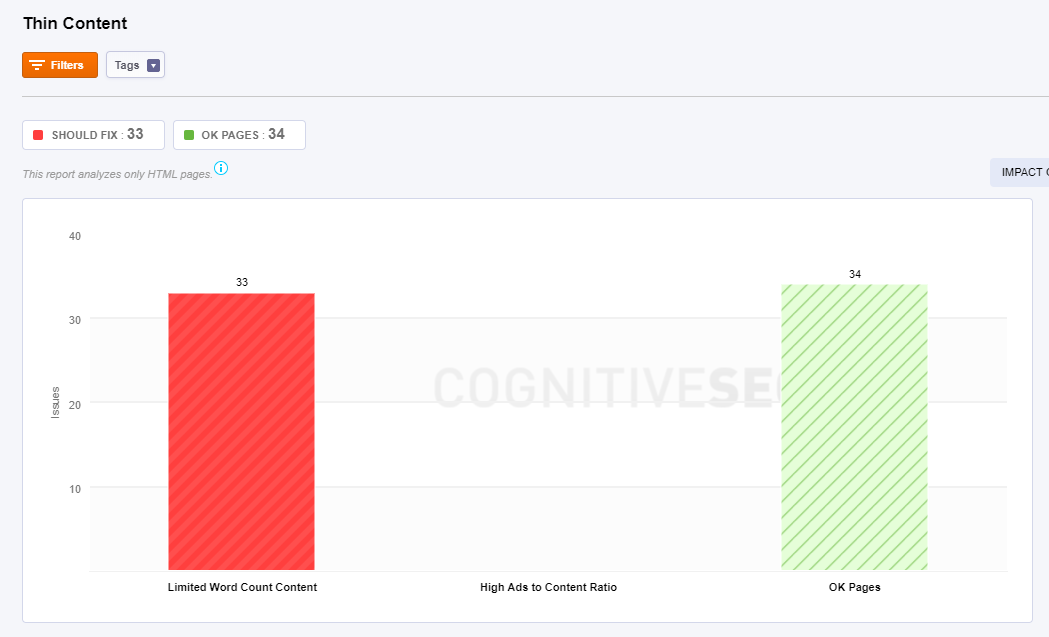Toggle the OK PAGES : 34 legend item
Viewport: 1049px width, 637px height.
click(x=239, y=135)
